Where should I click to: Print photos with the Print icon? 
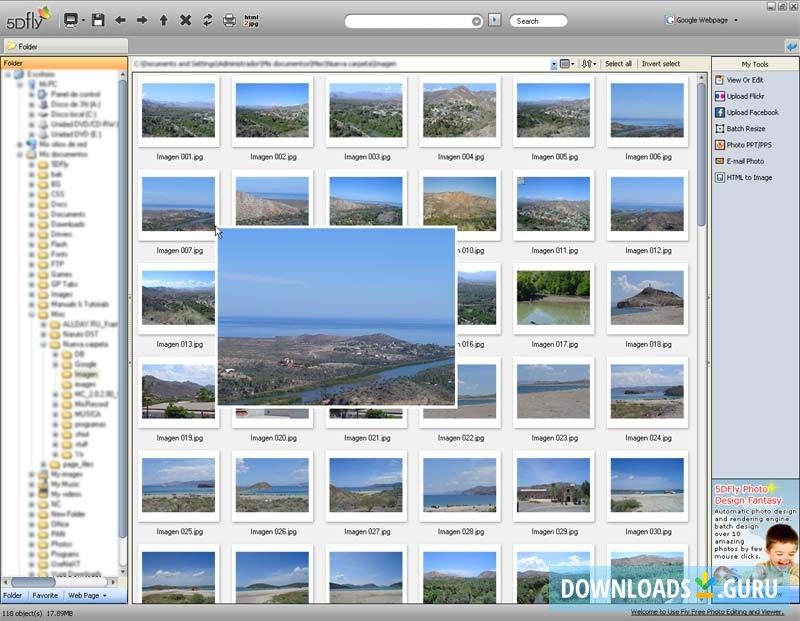[x=228, y=19]
